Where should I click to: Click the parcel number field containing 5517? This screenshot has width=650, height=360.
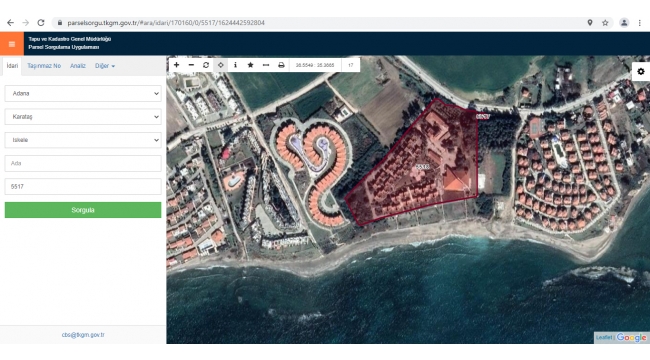[x=83, y=187]
